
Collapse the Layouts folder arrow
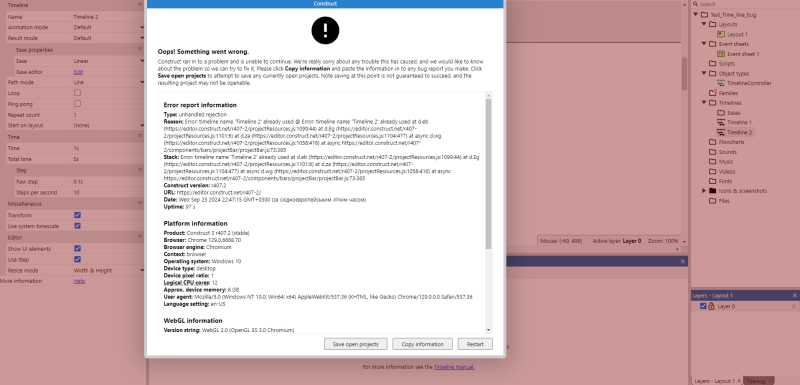point(704,24)
